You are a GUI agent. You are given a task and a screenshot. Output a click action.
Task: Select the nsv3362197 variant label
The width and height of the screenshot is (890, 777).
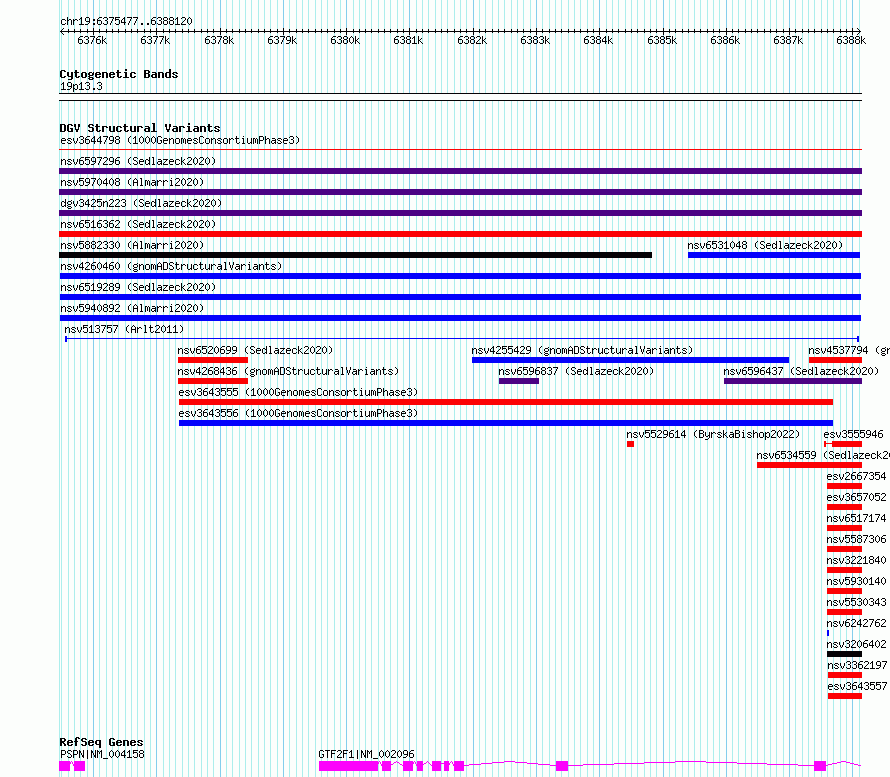coord(857,665)
